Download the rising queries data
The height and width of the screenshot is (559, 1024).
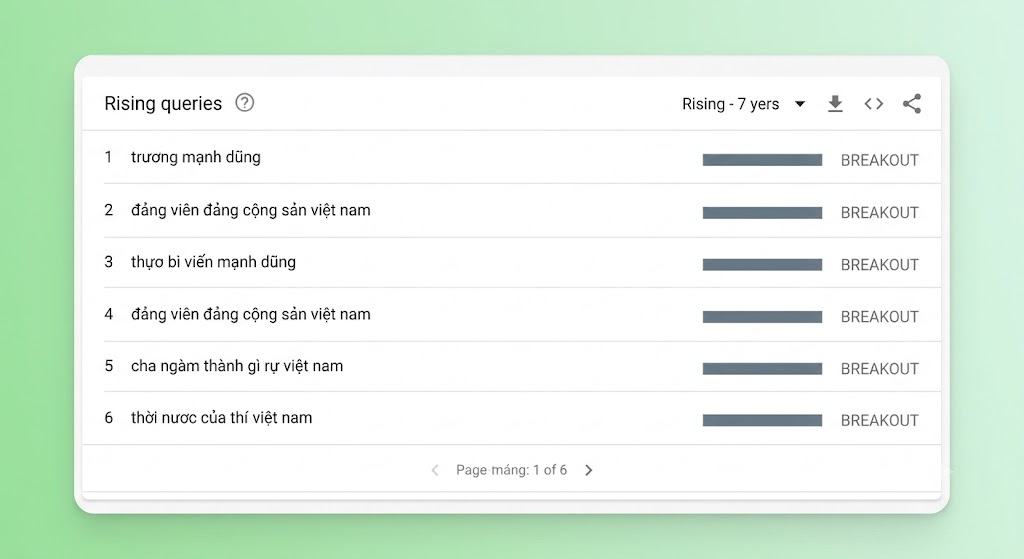point(835,104)
